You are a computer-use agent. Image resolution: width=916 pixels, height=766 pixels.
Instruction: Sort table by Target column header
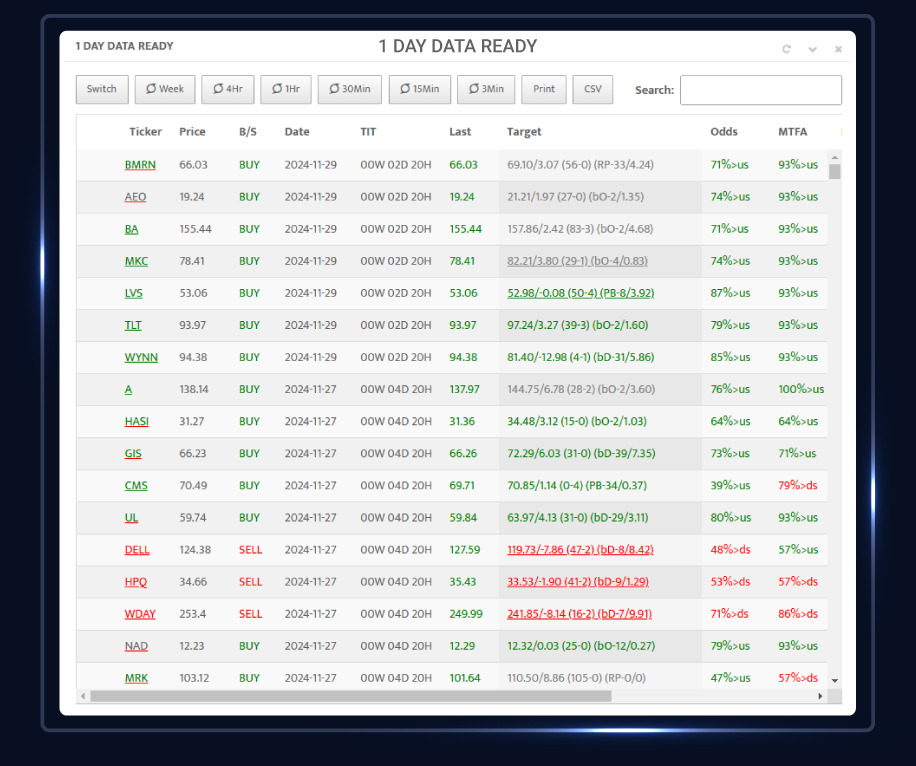[x=524, y=131]
